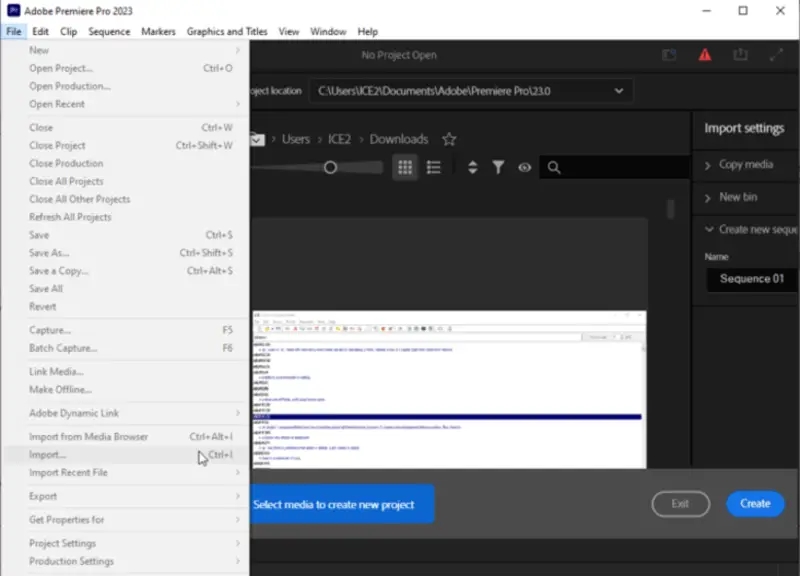Open the Sequence menu
Viewport: 800px width, 576px height.
click(x=109, y=32)
